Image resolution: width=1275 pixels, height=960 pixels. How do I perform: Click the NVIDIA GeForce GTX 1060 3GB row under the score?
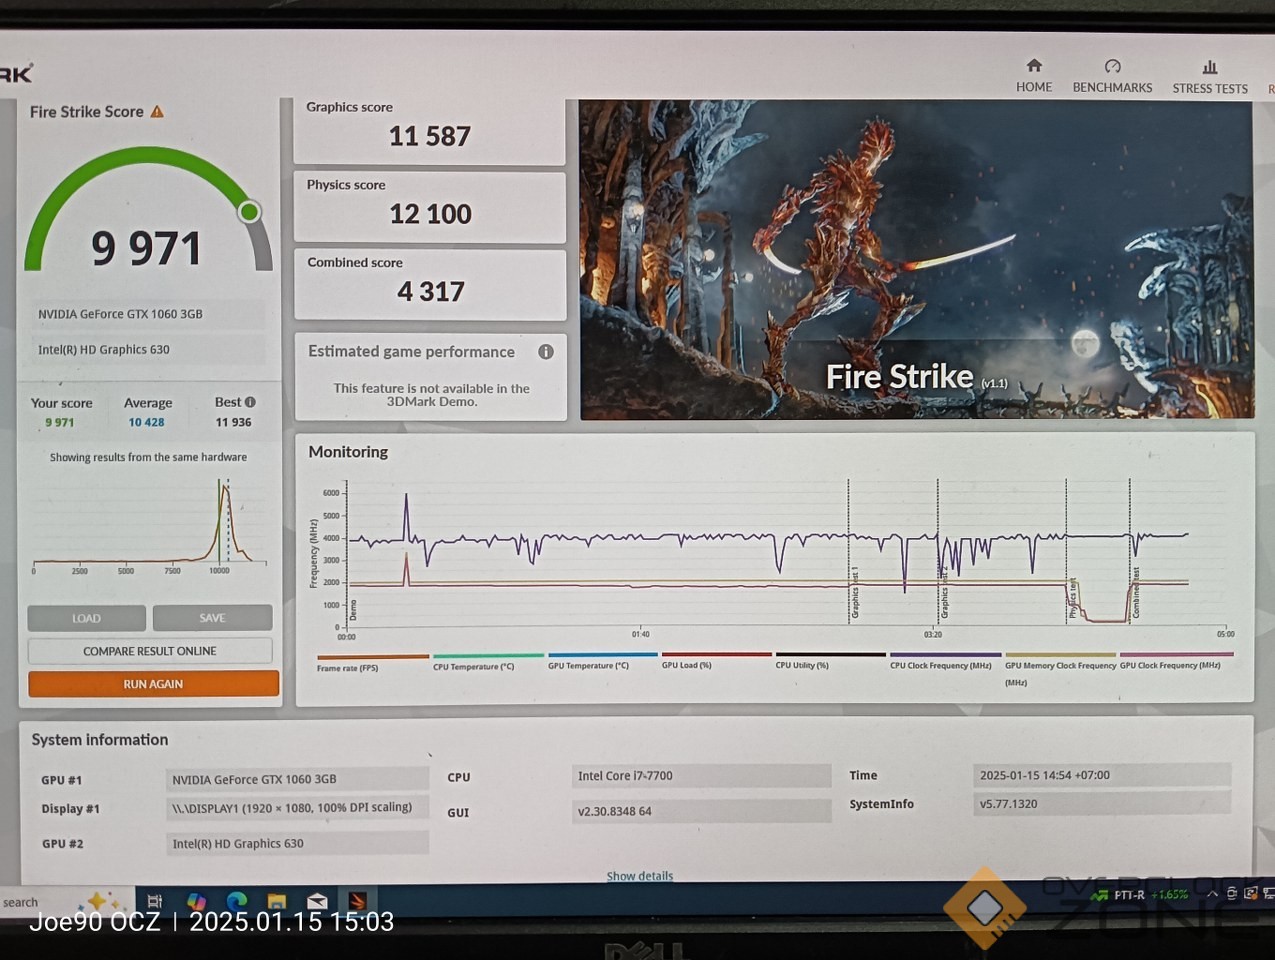point(147,314)
